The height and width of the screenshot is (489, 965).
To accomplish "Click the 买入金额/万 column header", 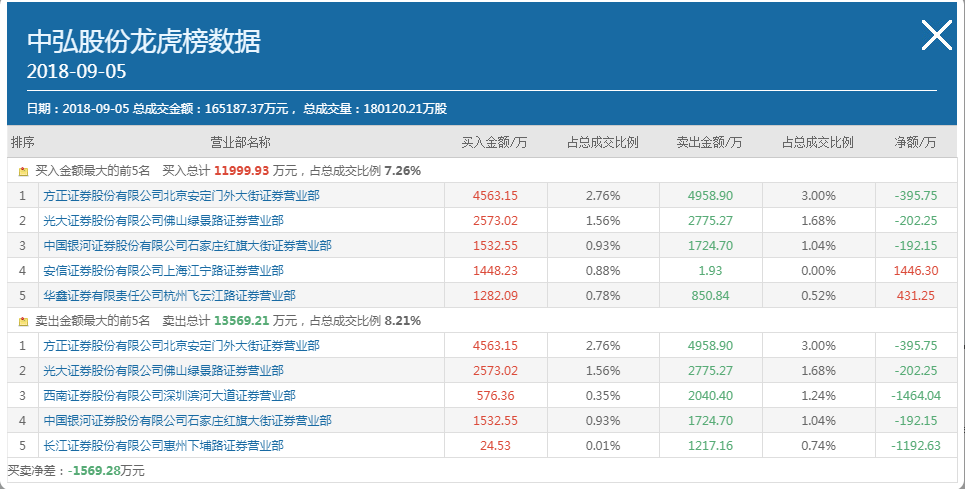I will (x=495, y=143).
